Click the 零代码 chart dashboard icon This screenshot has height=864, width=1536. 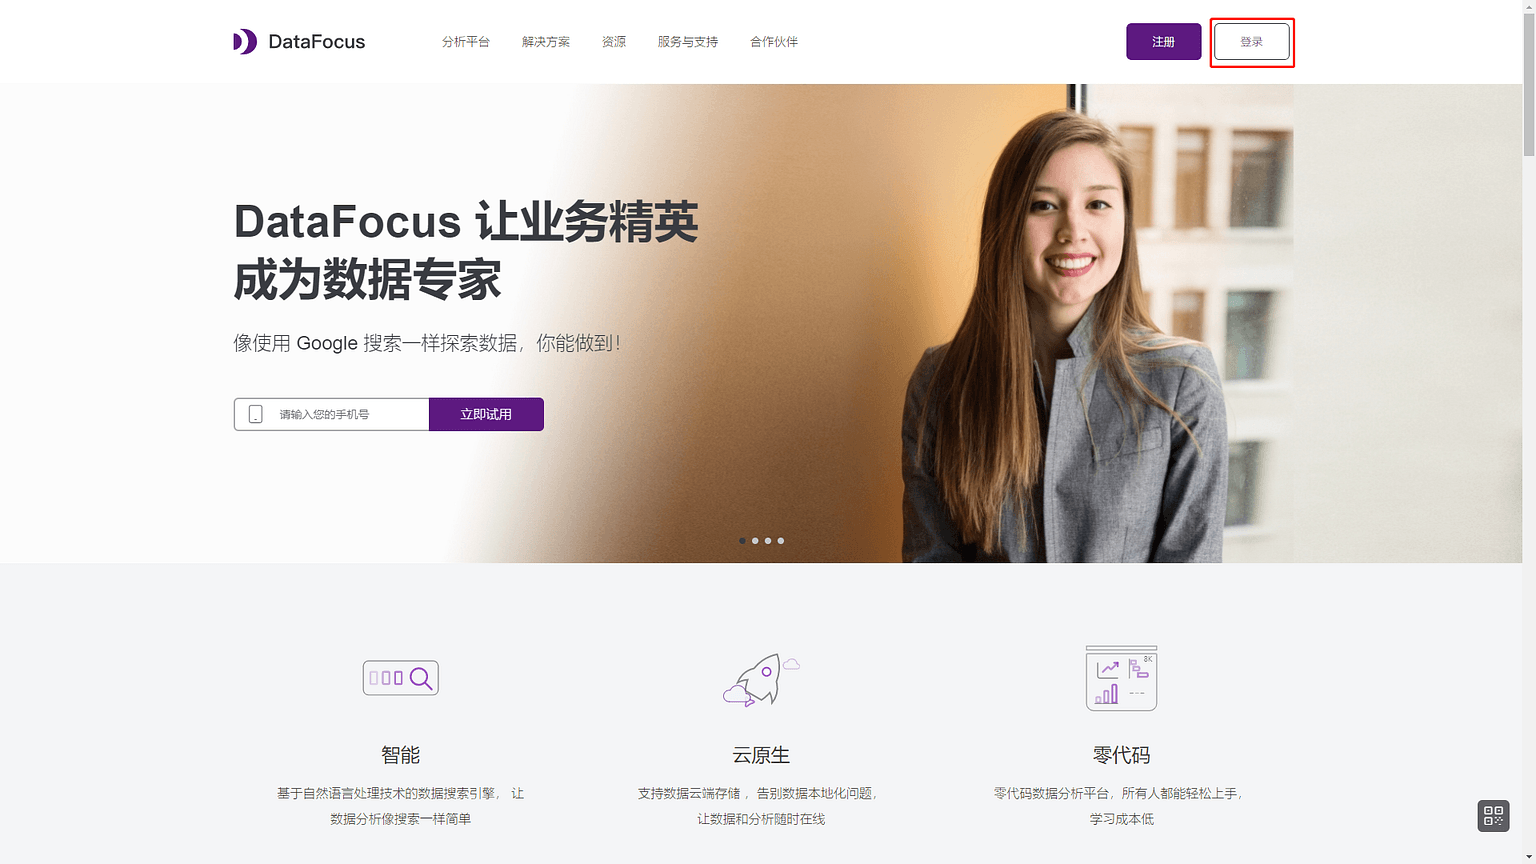[x=1121, y=678]
